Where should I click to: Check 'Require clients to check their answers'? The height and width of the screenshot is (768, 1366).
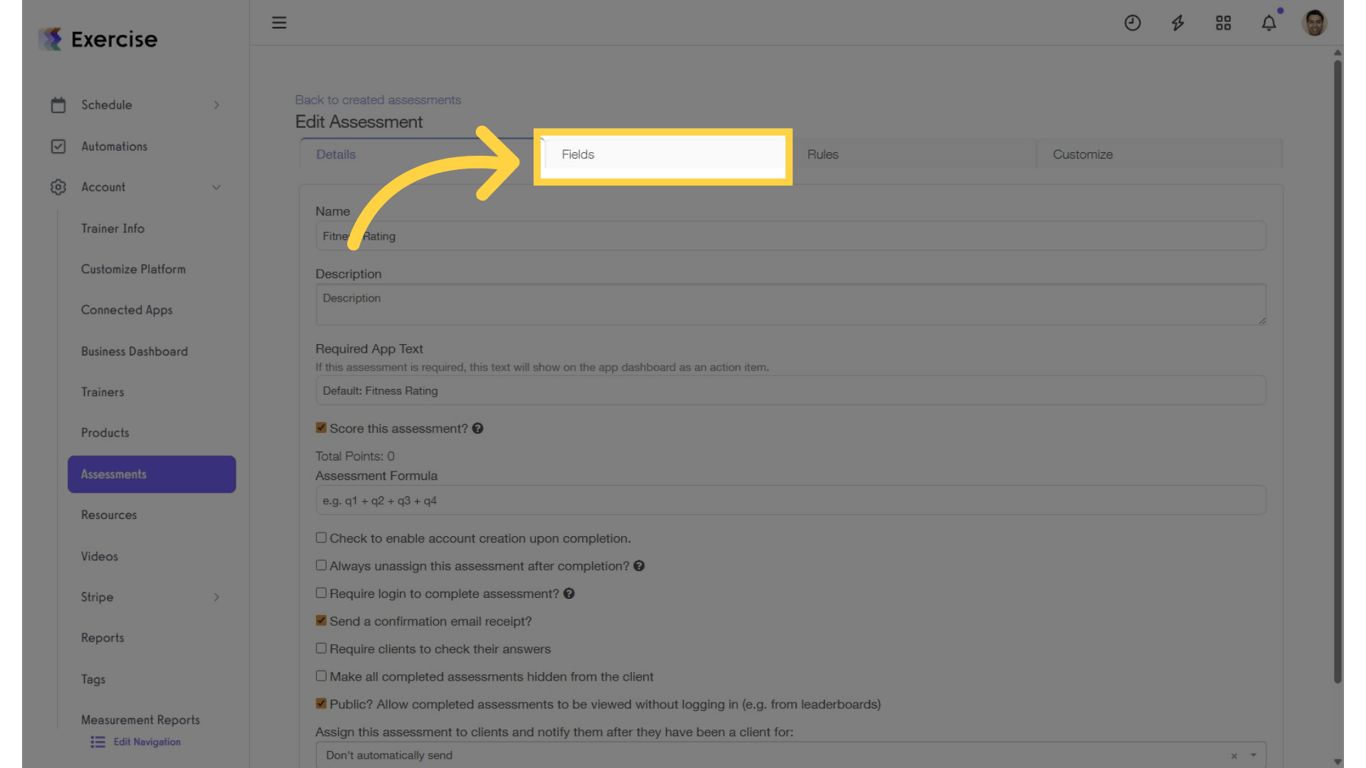(321, 648)
